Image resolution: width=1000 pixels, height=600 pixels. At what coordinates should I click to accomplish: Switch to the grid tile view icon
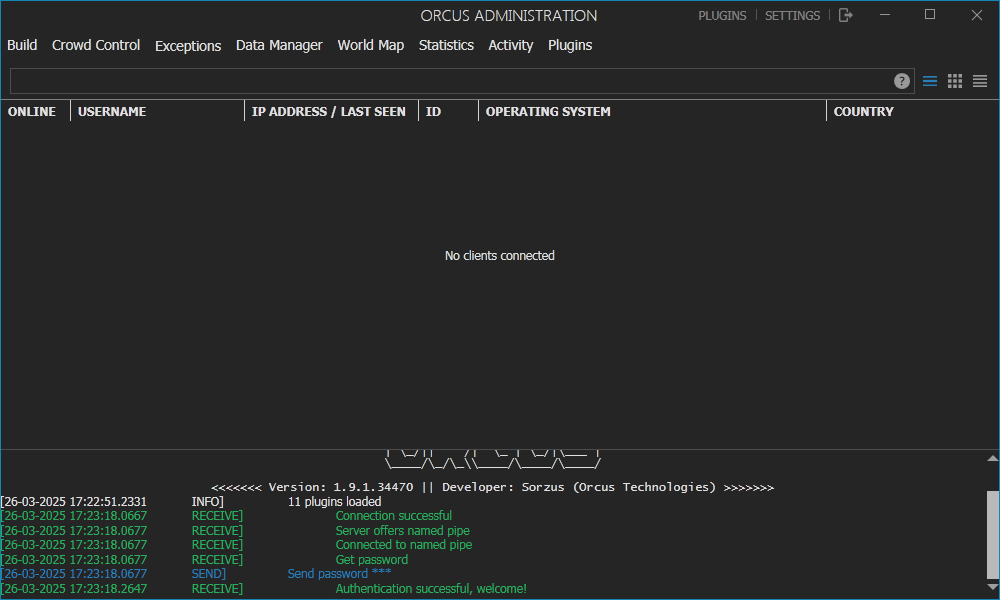[955, 81]
